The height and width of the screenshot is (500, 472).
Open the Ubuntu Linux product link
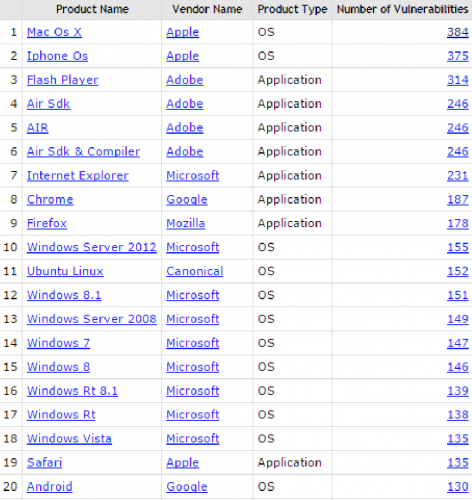pyautogui.click(x=65, y=271)
